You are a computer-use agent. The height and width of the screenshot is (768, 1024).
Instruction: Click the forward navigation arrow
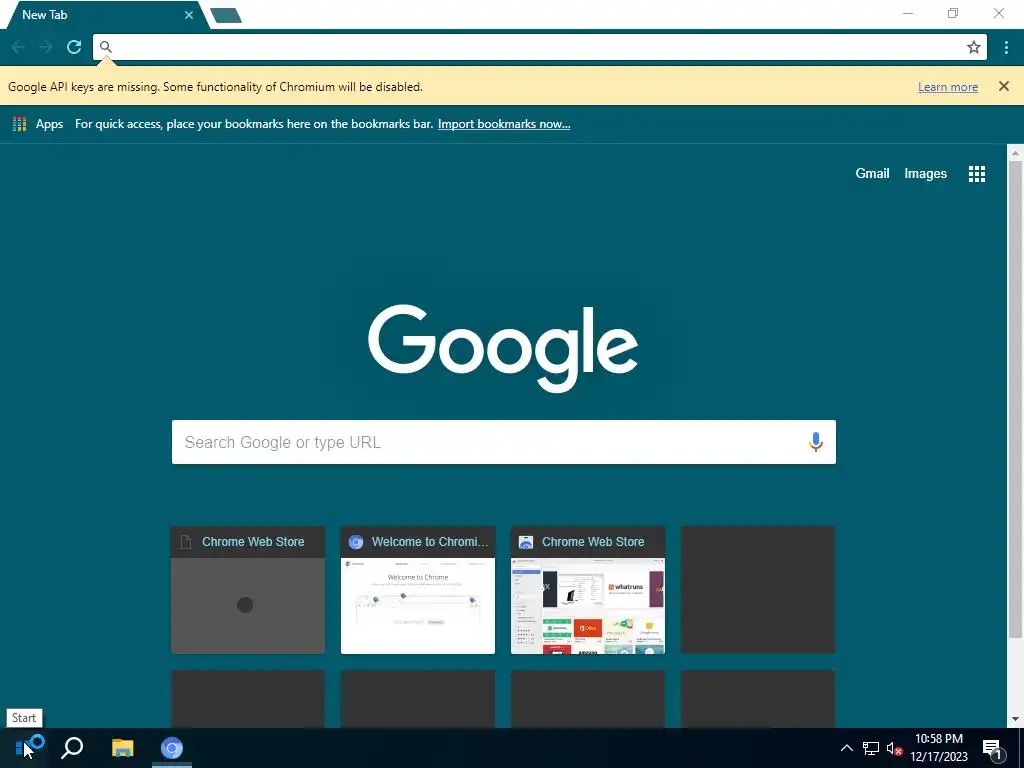[46, 47]
